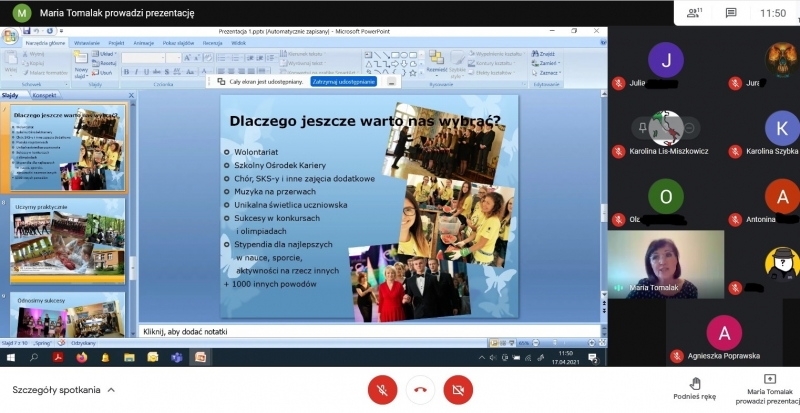Switch to normal view in status bar
800x413 pixels.
[x=494, y=343]
